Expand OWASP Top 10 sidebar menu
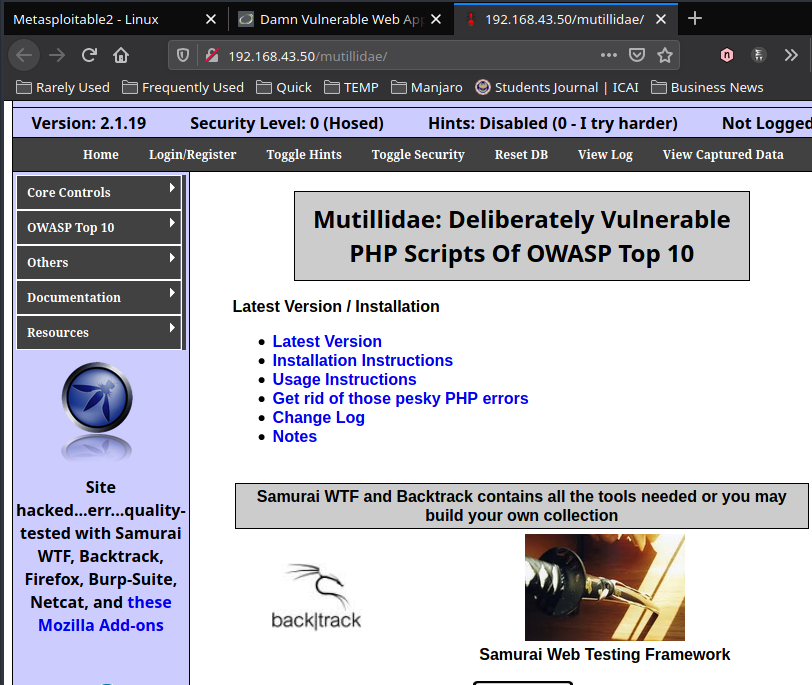Image resolution: width=812 pixels, height=685 pixels. point(98,227)
